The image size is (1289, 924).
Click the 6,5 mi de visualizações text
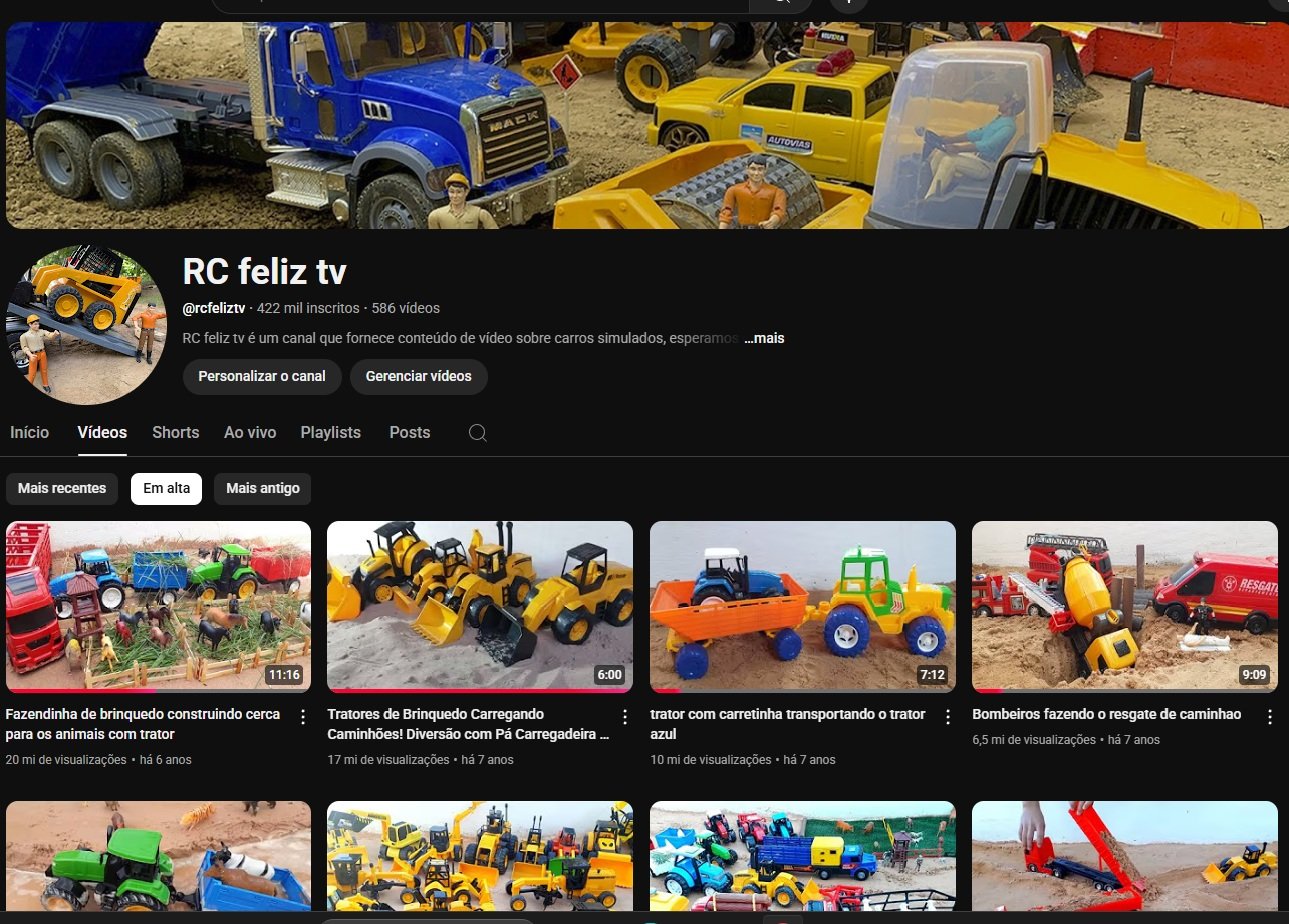click(x=1034, y=740)
